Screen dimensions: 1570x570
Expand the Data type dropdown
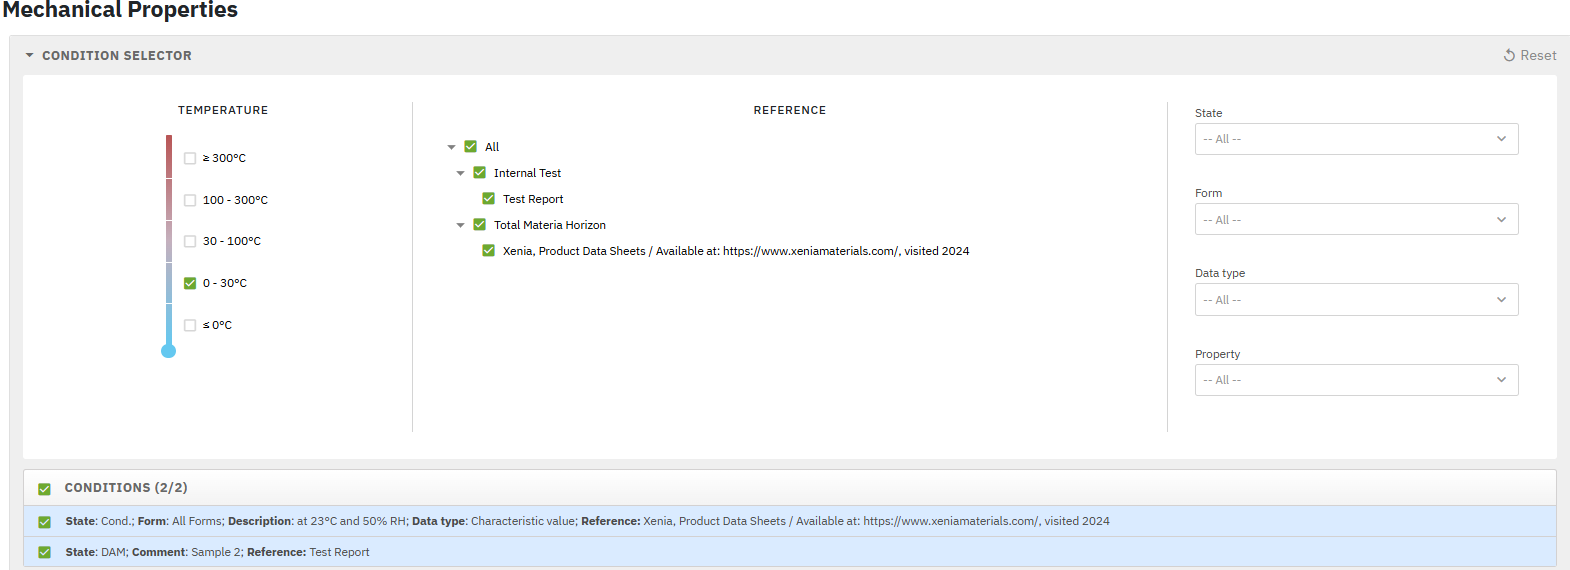(1355, 300)
